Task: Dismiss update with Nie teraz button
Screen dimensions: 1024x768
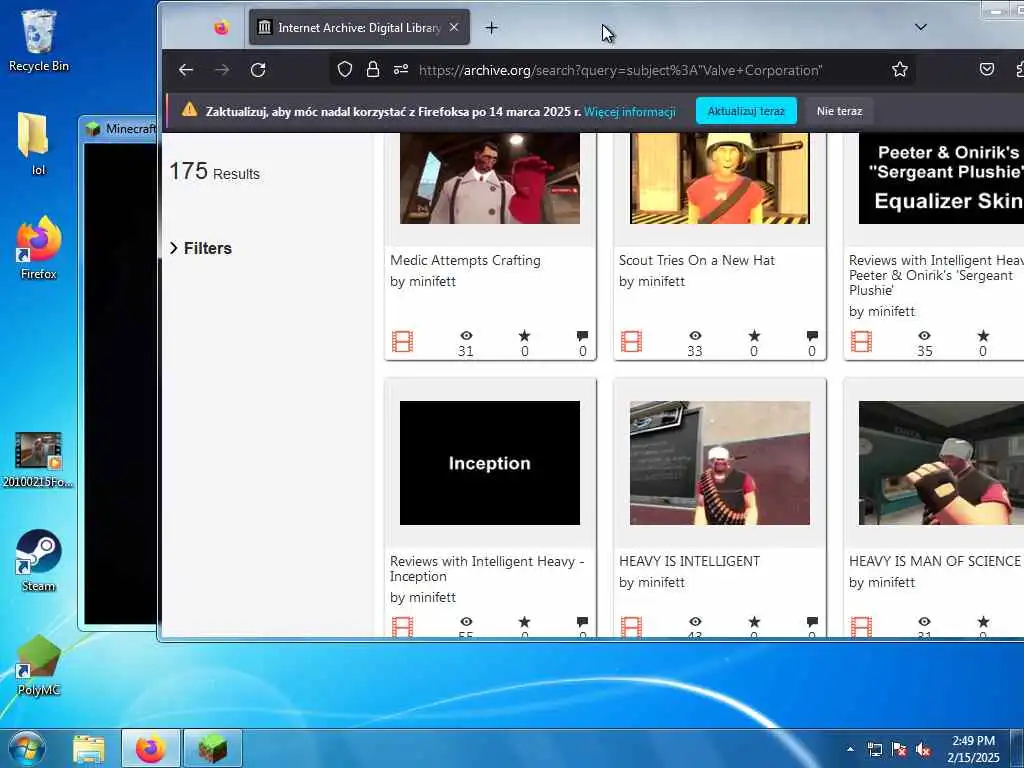Action: pyautogui.click(x=839, y=111)
